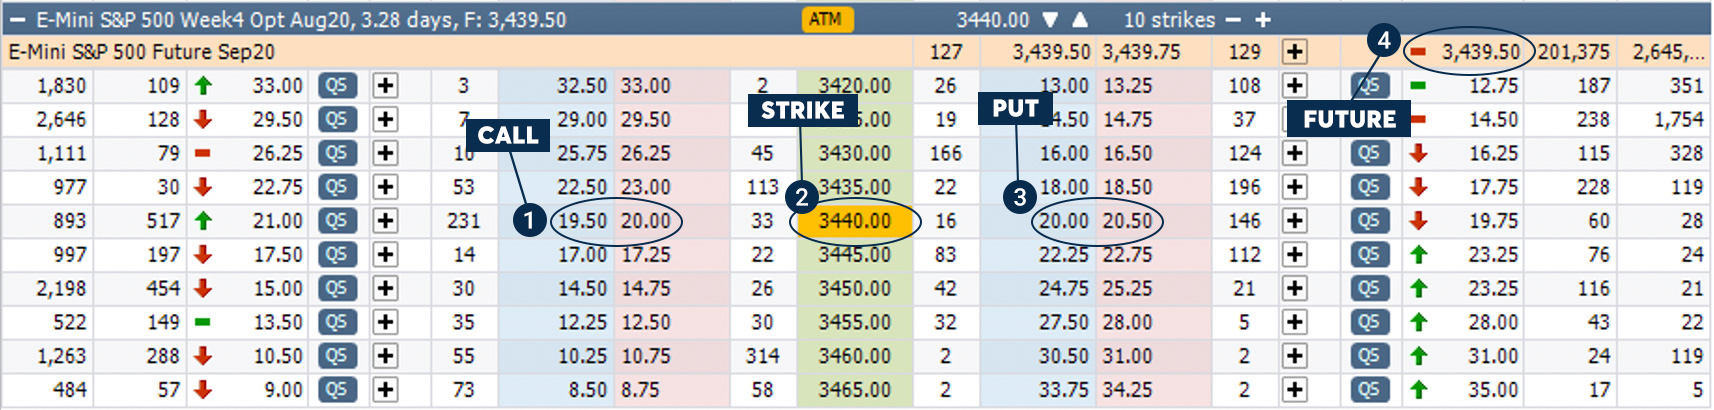
Task: Click the plus button on Future Sep20 row
Action: coord(1295,52)
